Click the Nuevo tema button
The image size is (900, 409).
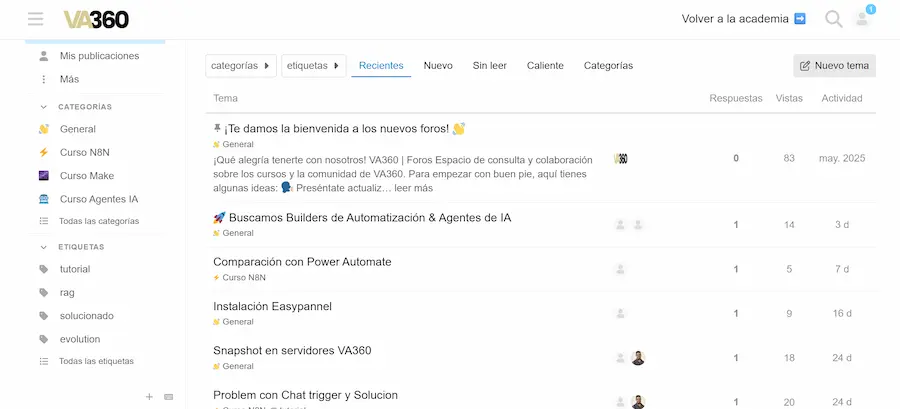click(835, 65)
